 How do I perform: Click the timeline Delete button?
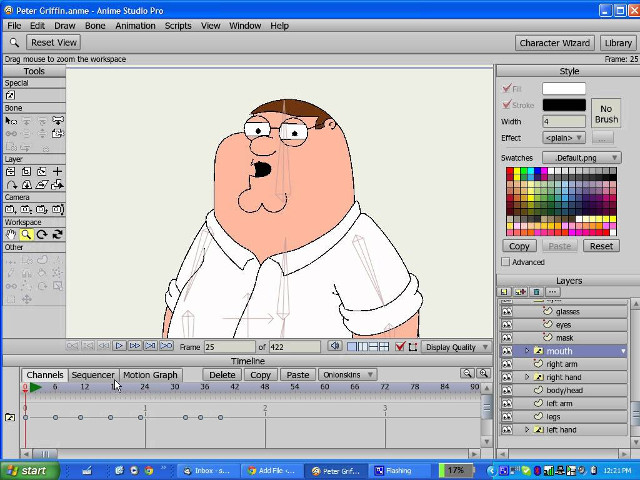[222, 375]
